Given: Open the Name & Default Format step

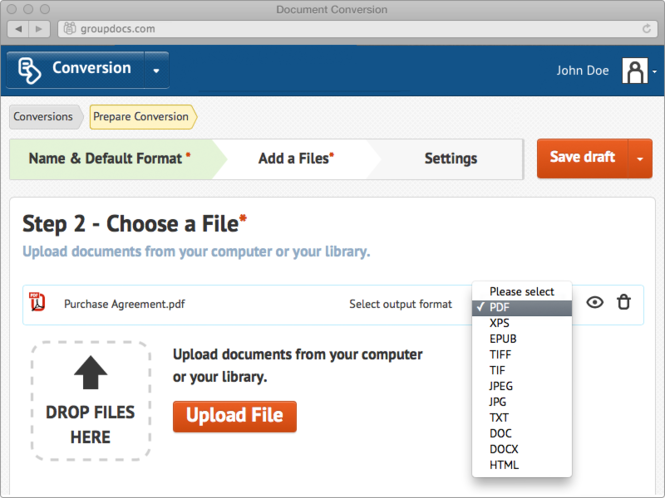Looking at the screenshot, I should coord(110,159).
